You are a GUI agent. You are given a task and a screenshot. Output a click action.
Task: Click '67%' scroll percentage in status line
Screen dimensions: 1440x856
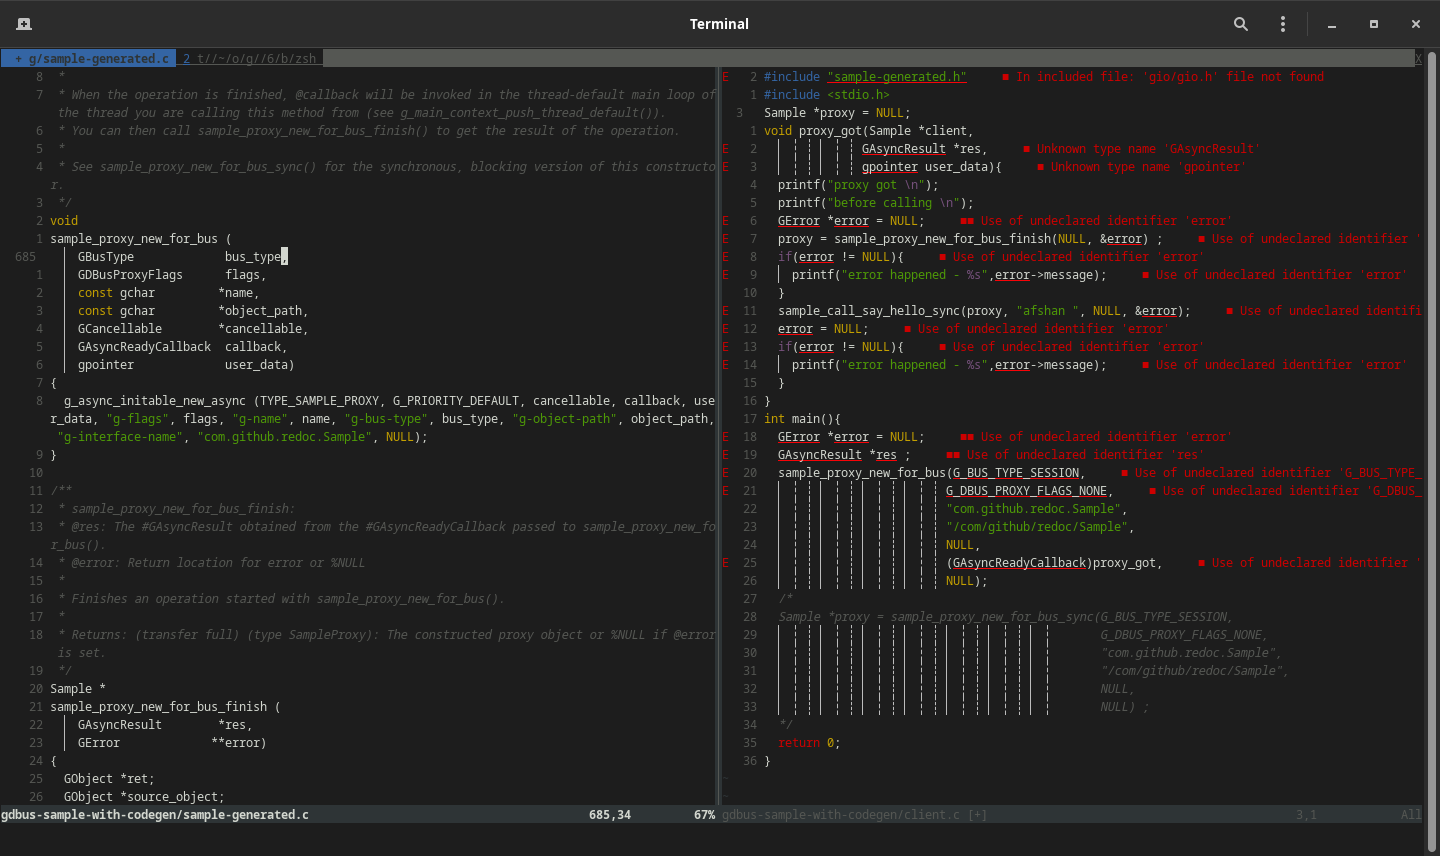point(704,815)
